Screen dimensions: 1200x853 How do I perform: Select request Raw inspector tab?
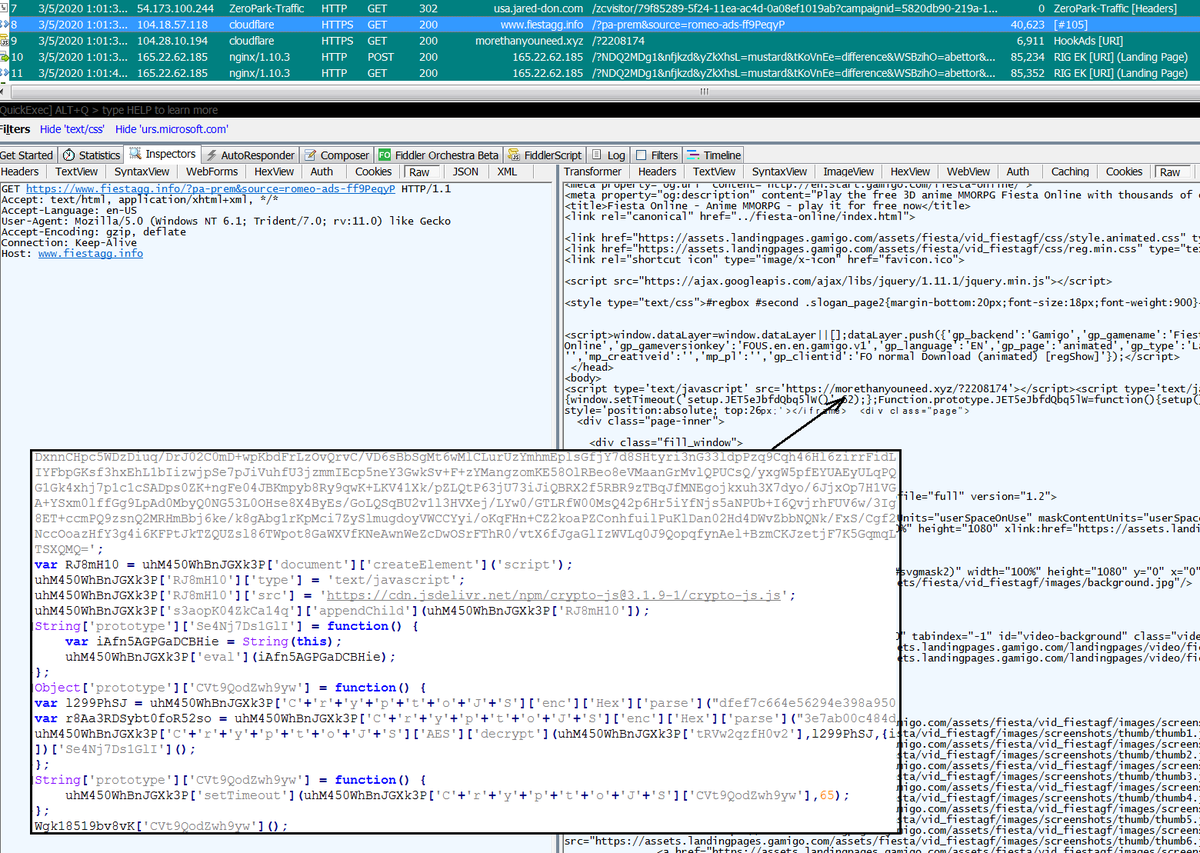(x=420, y=171)
